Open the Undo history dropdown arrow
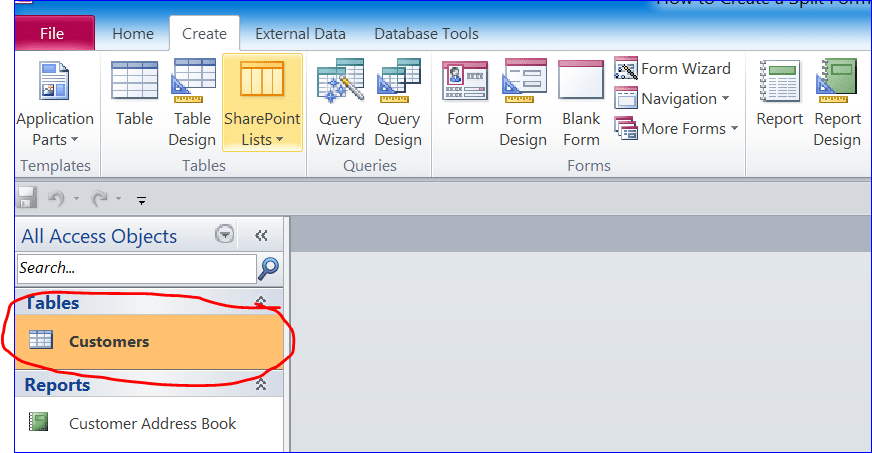Viewport: 872px width, 453px height. click(76, 198)
